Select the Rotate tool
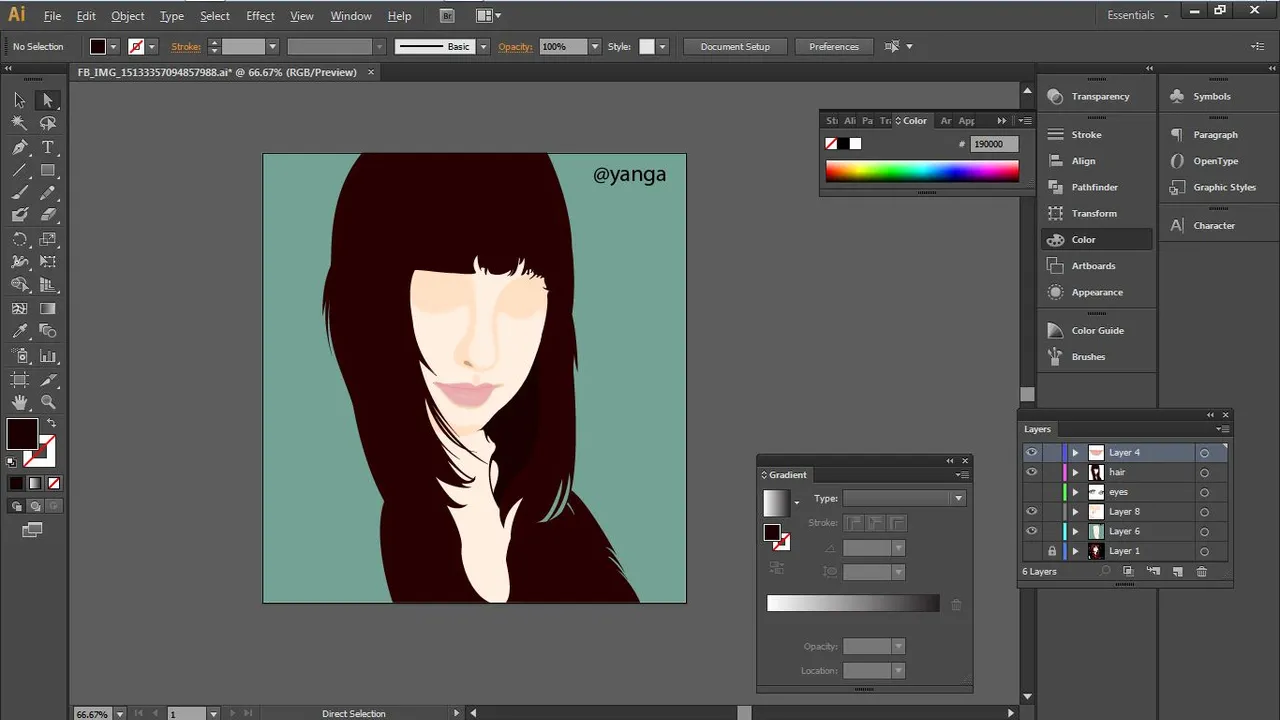The height and width of the screenshot is (720, 1280). (x=19, y=239)
